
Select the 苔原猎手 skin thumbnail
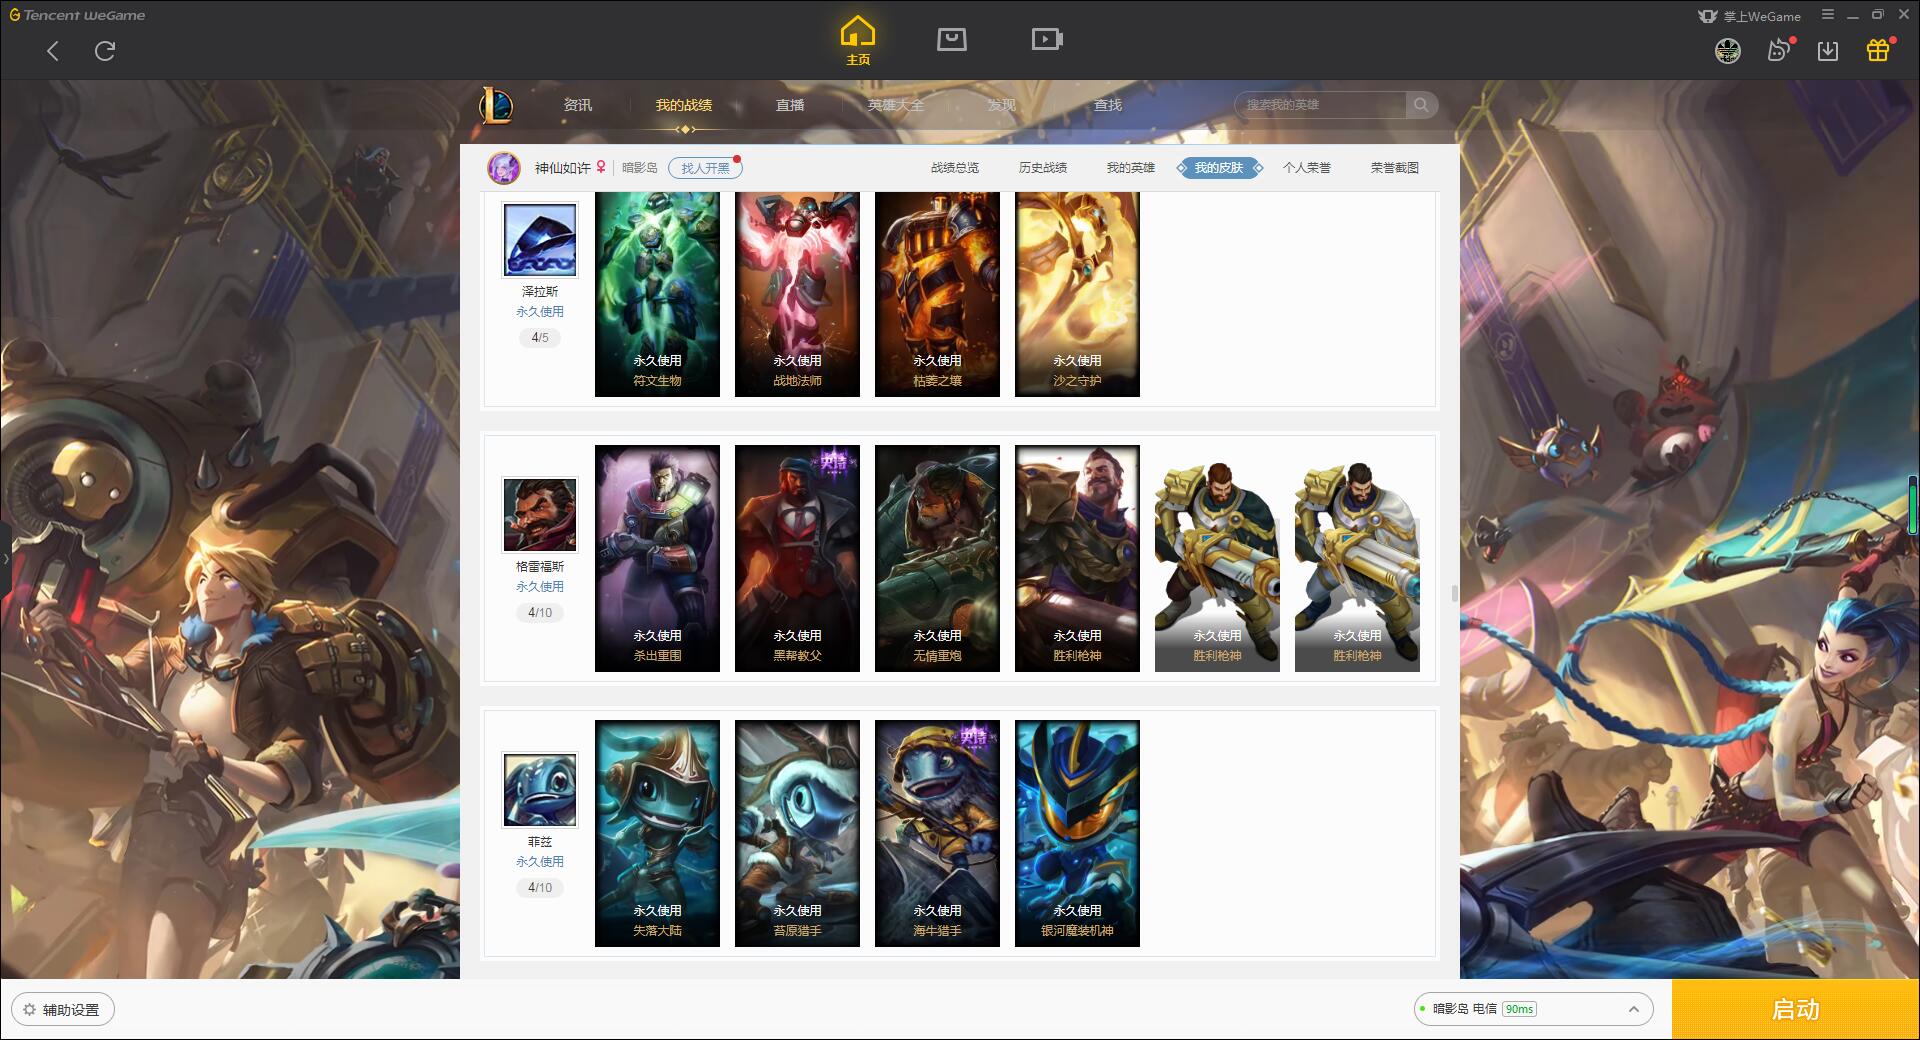[x=797, y=833]
